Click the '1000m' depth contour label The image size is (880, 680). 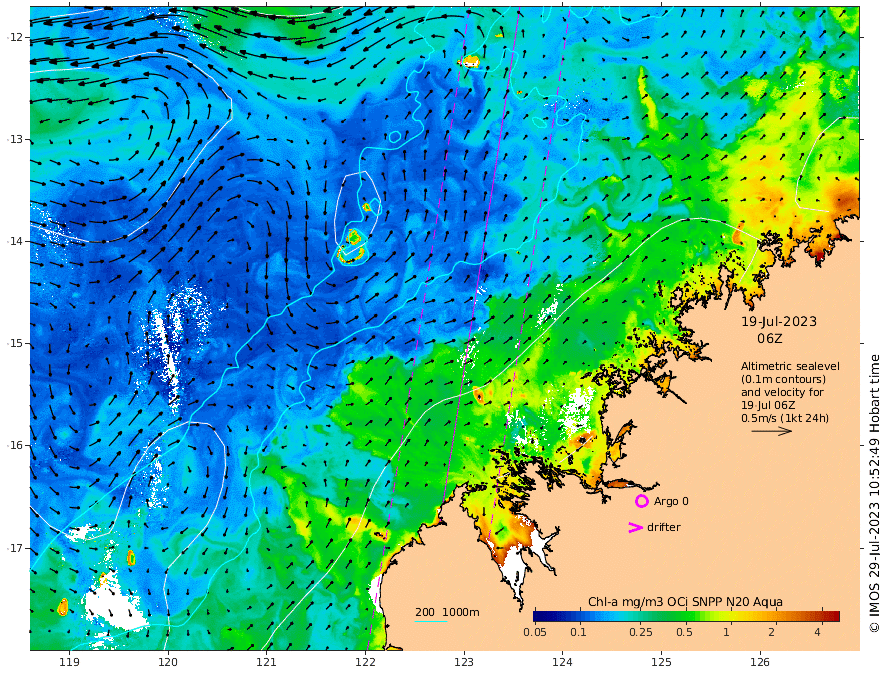461,612
